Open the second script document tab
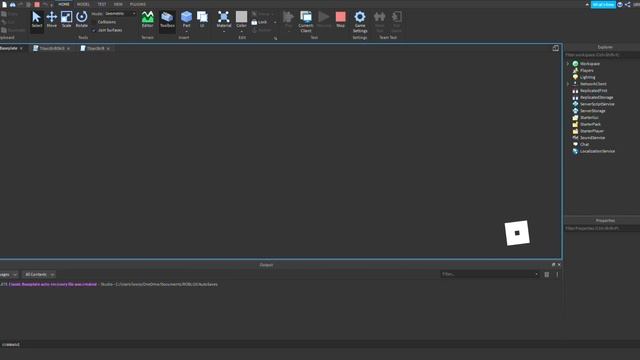640x360 pixels. pyautogui.click(x=52, y=48)
